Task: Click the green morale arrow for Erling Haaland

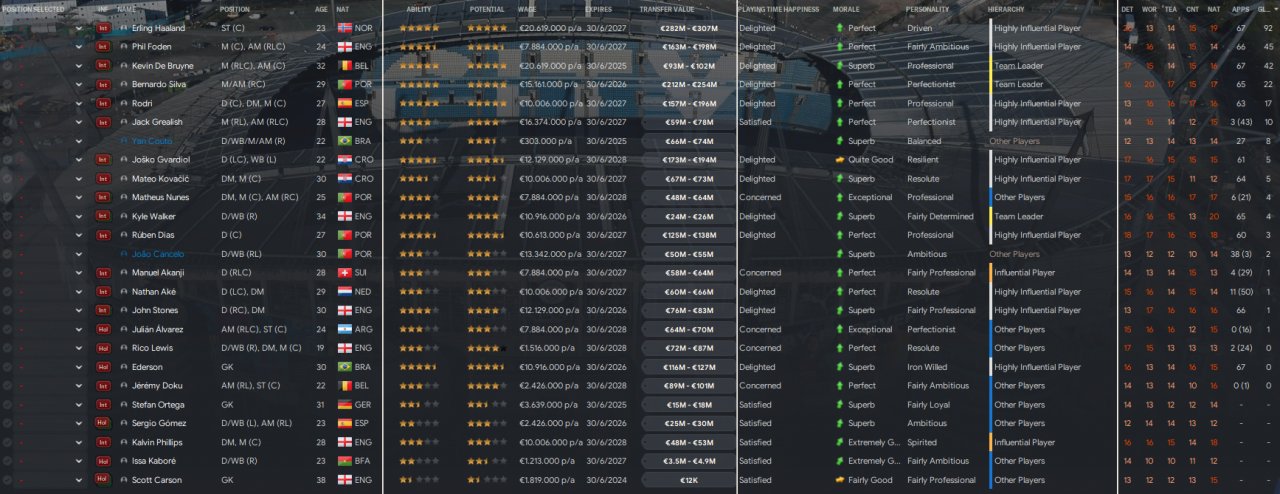Action: 839,28
